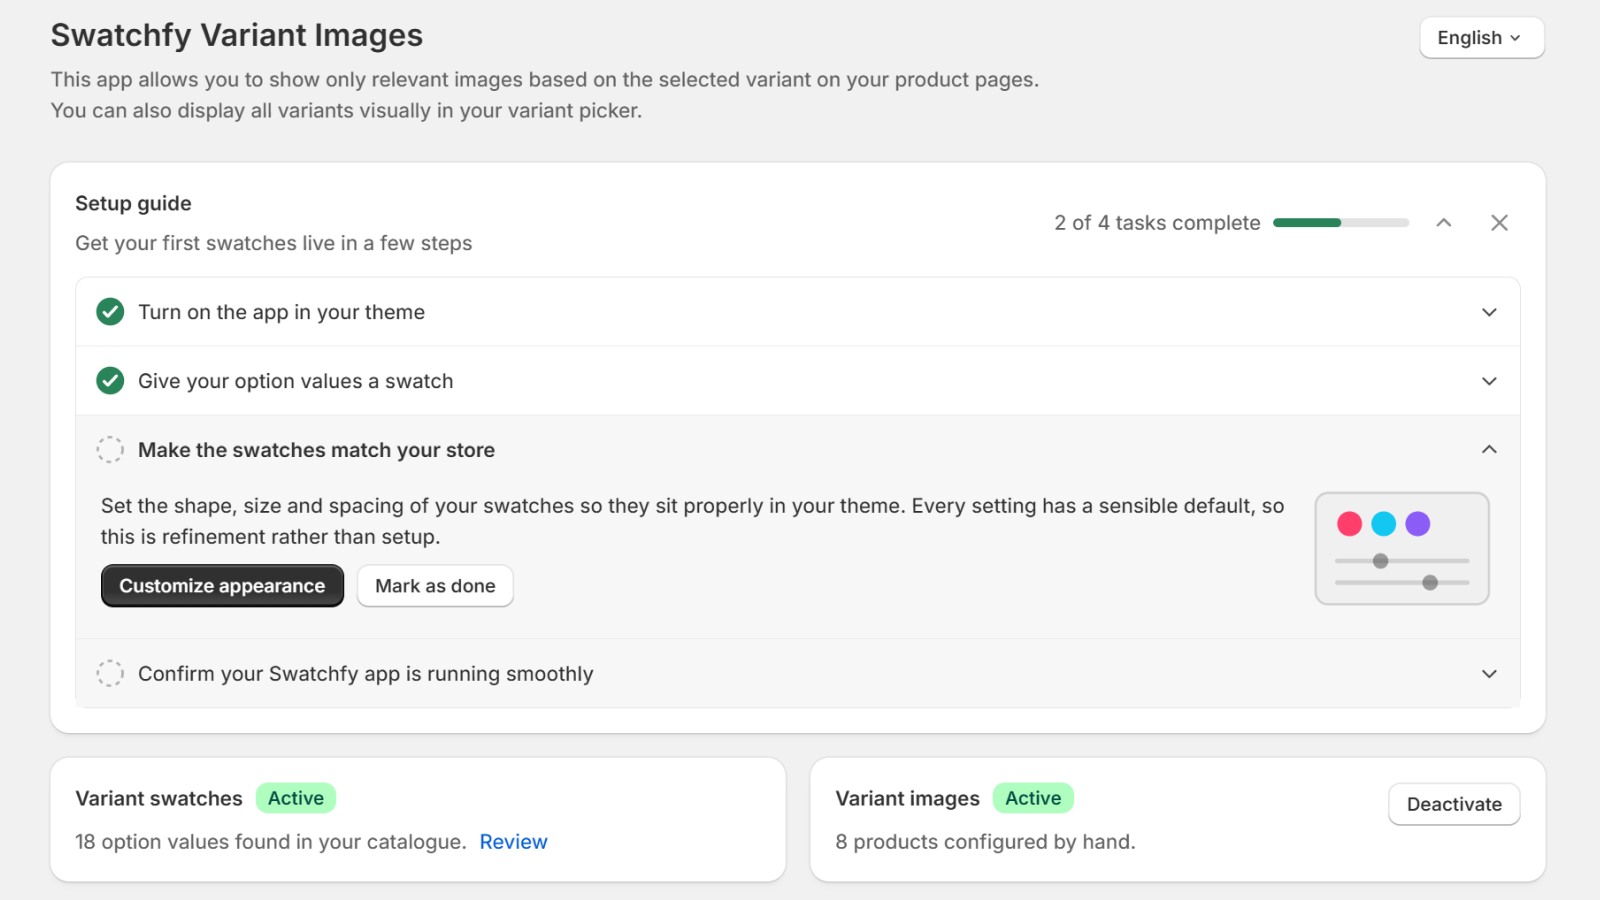Collapse the Make the swatches match step chevron
This screenshot has height=900, width=1600.
(1489, 450)
